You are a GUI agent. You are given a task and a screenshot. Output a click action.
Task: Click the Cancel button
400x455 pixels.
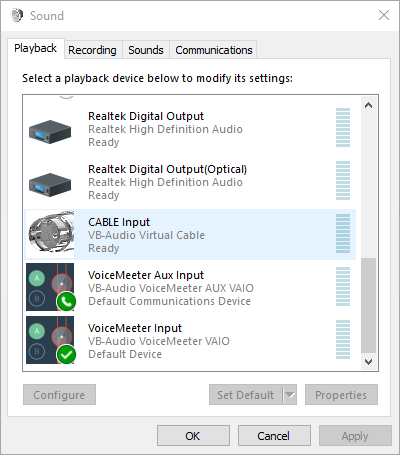(x=274, y=436)
